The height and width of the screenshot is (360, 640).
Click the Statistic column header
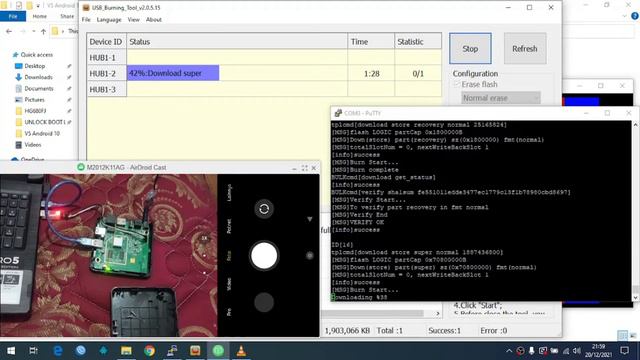coord(418,42)
